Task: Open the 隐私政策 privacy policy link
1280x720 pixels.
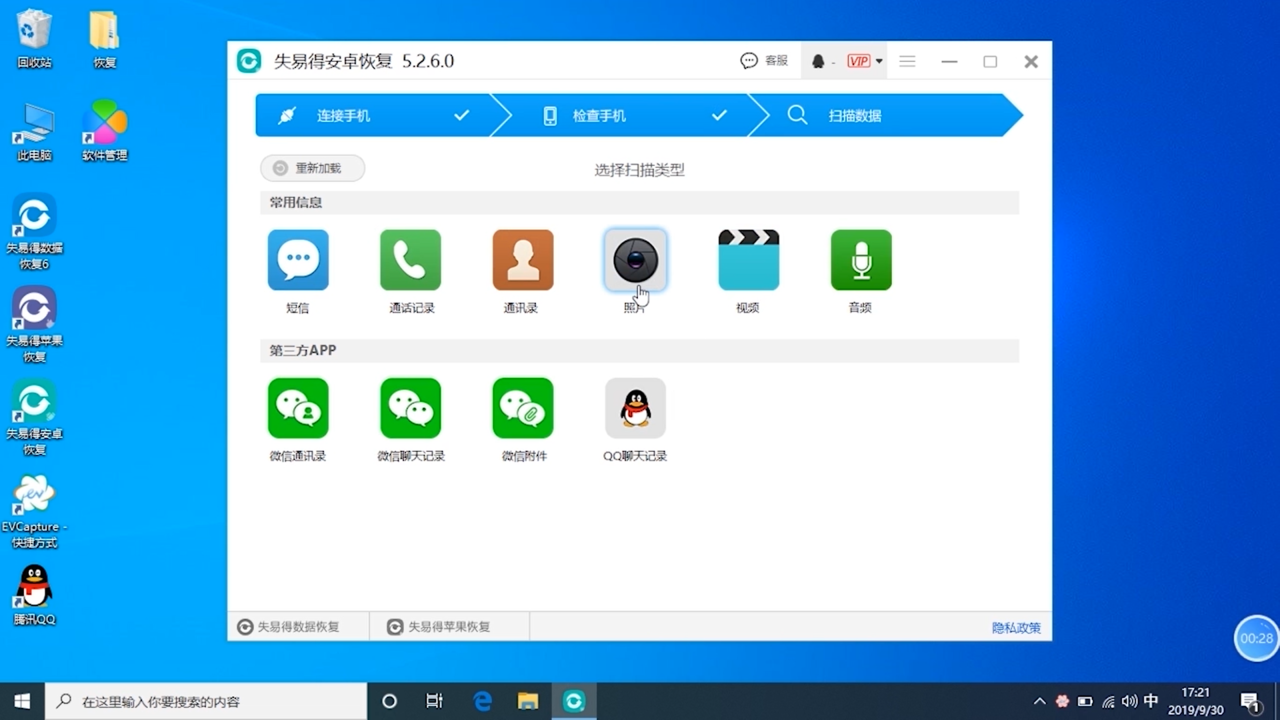Action: point(1016,628)
